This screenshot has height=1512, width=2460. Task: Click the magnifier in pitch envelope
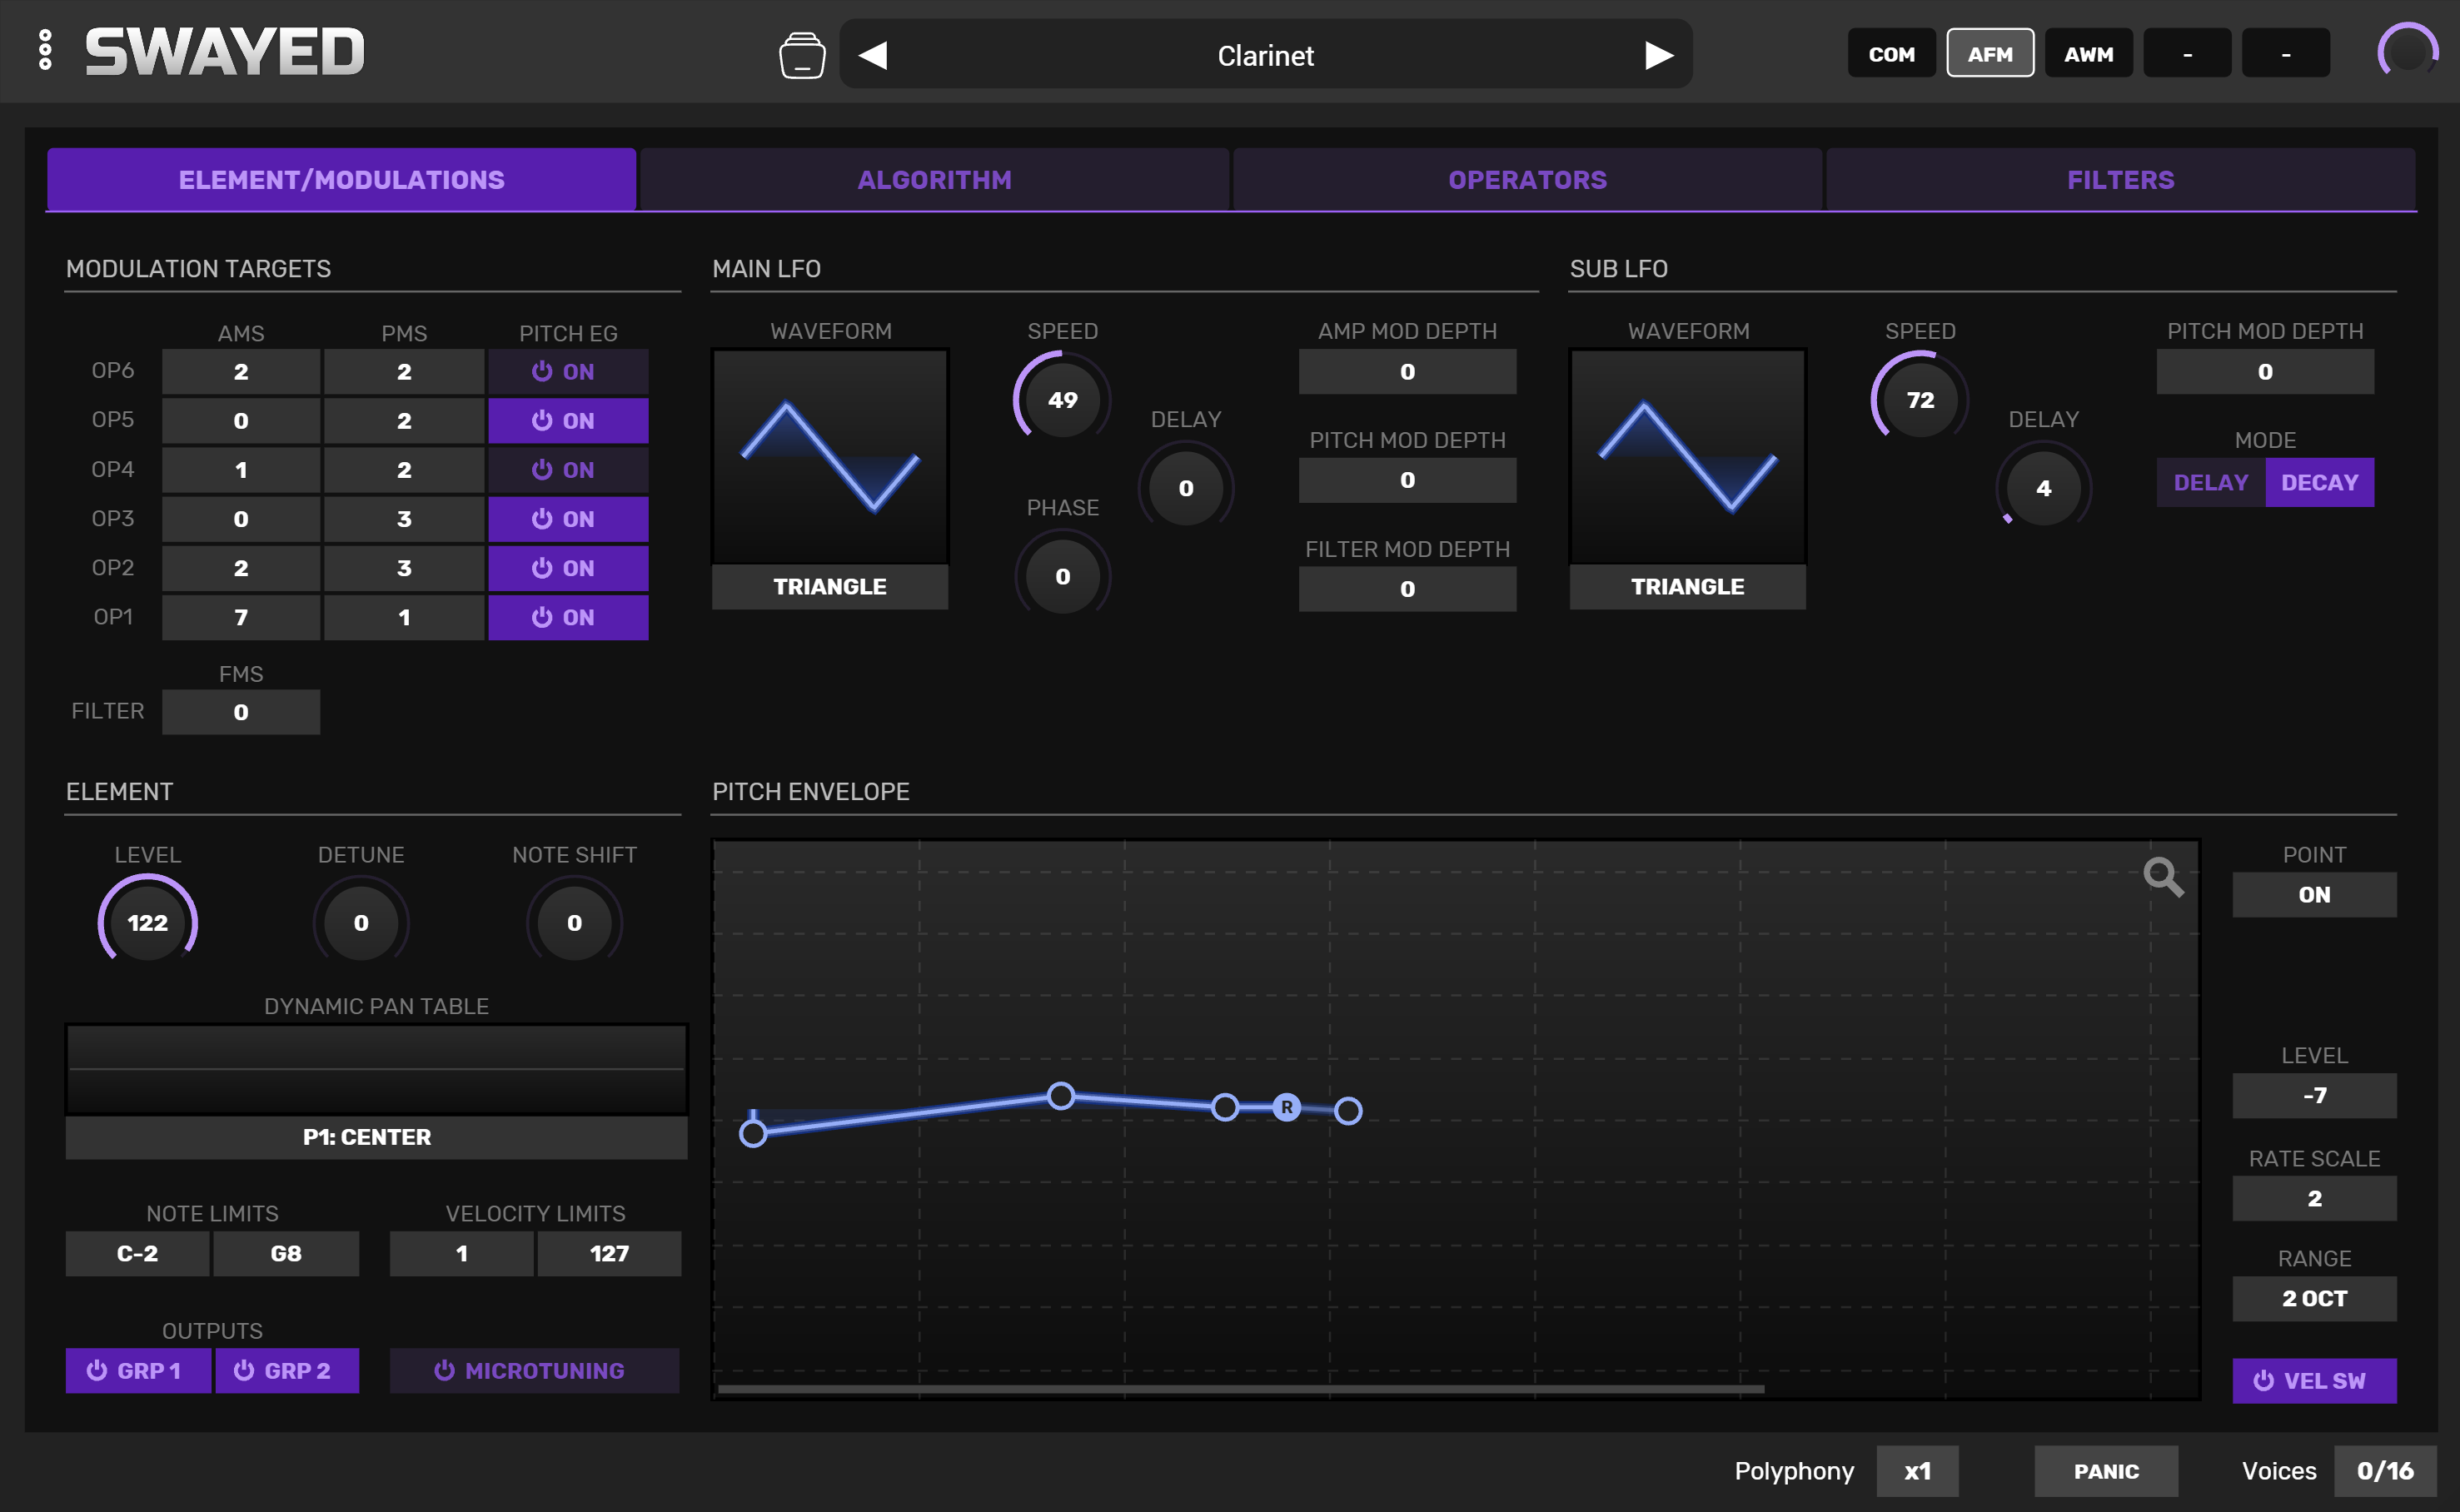point(2162,877)
